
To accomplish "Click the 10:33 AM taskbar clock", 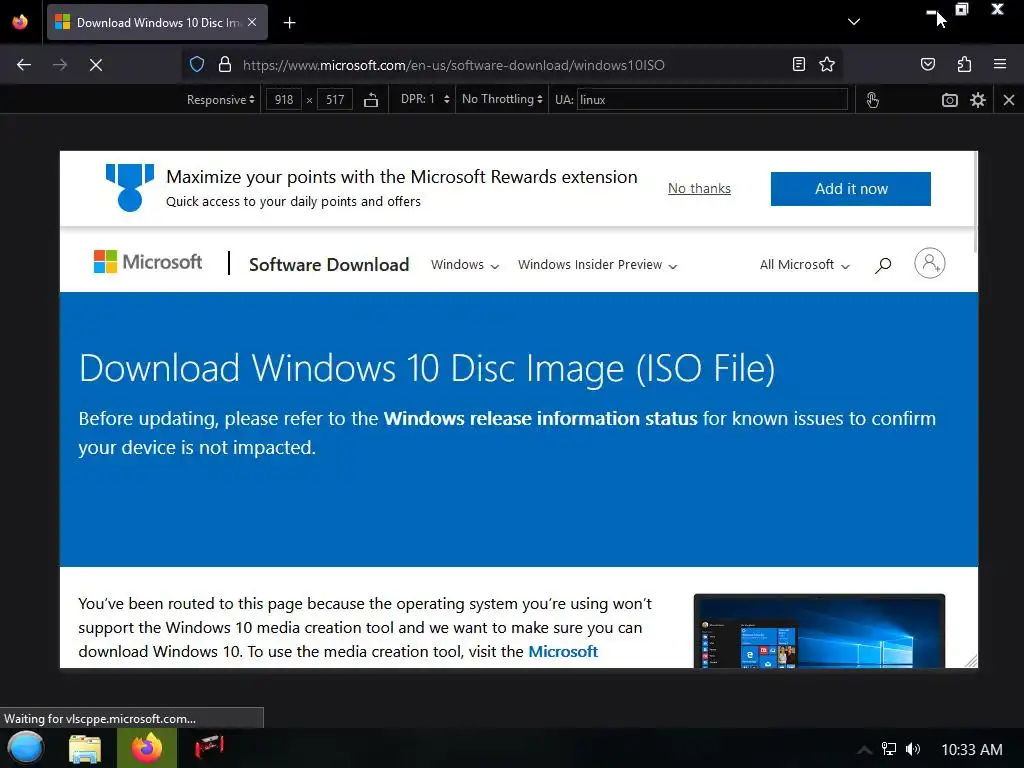I will click(971, 750).
